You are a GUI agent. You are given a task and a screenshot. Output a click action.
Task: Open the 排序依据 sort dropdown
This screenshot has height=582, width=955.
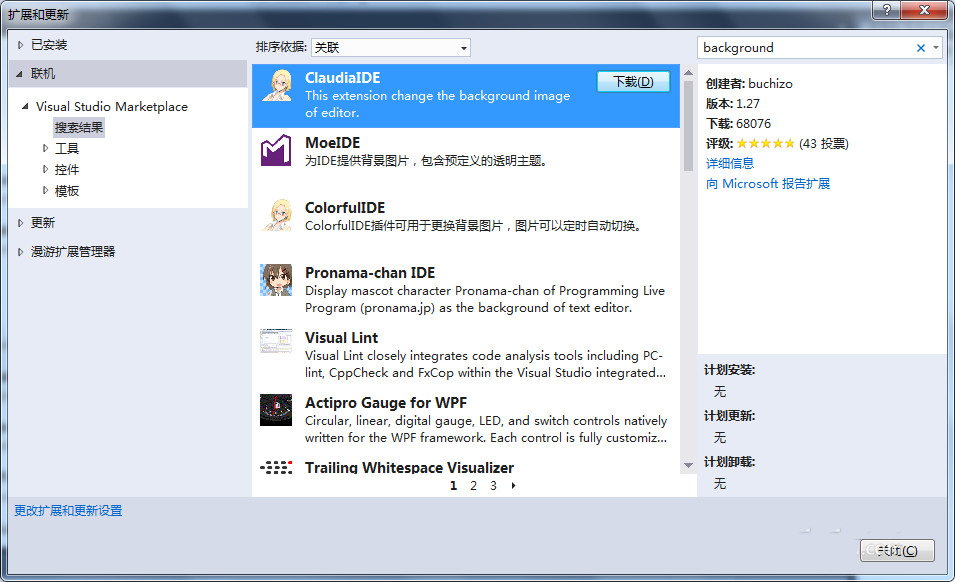point(390,47)
